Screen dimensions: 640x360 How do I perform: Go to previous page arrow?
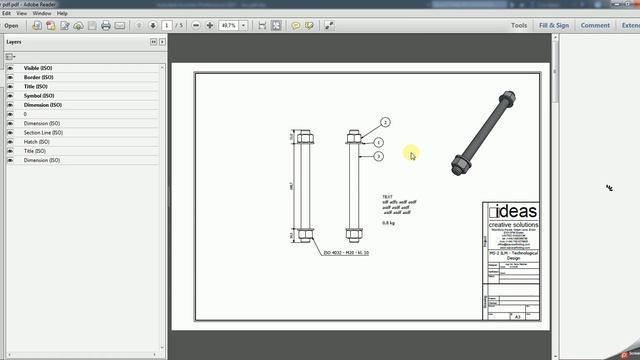pos(139,26)
